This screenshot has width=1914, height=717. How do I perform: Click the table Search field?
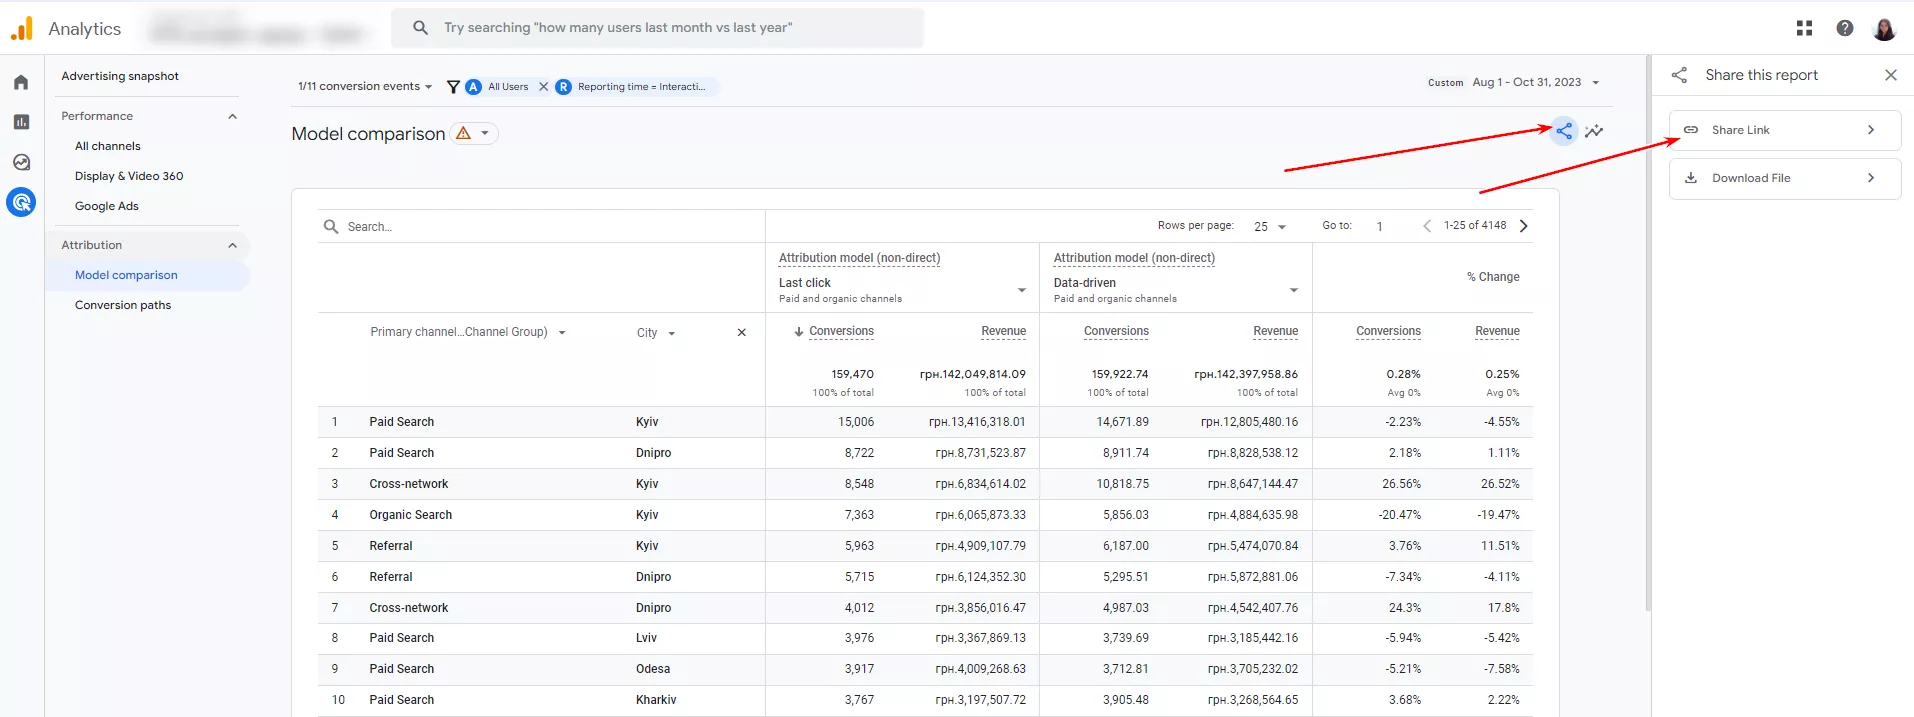point(541,227)
